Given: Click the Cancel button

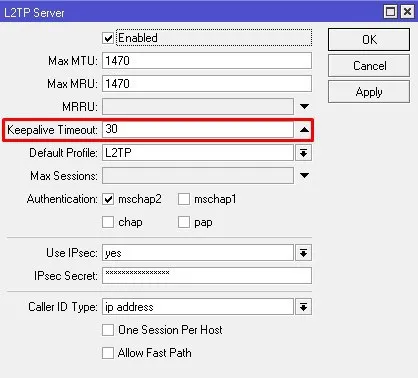Looking at the screenshot, I should pos(369,66).
